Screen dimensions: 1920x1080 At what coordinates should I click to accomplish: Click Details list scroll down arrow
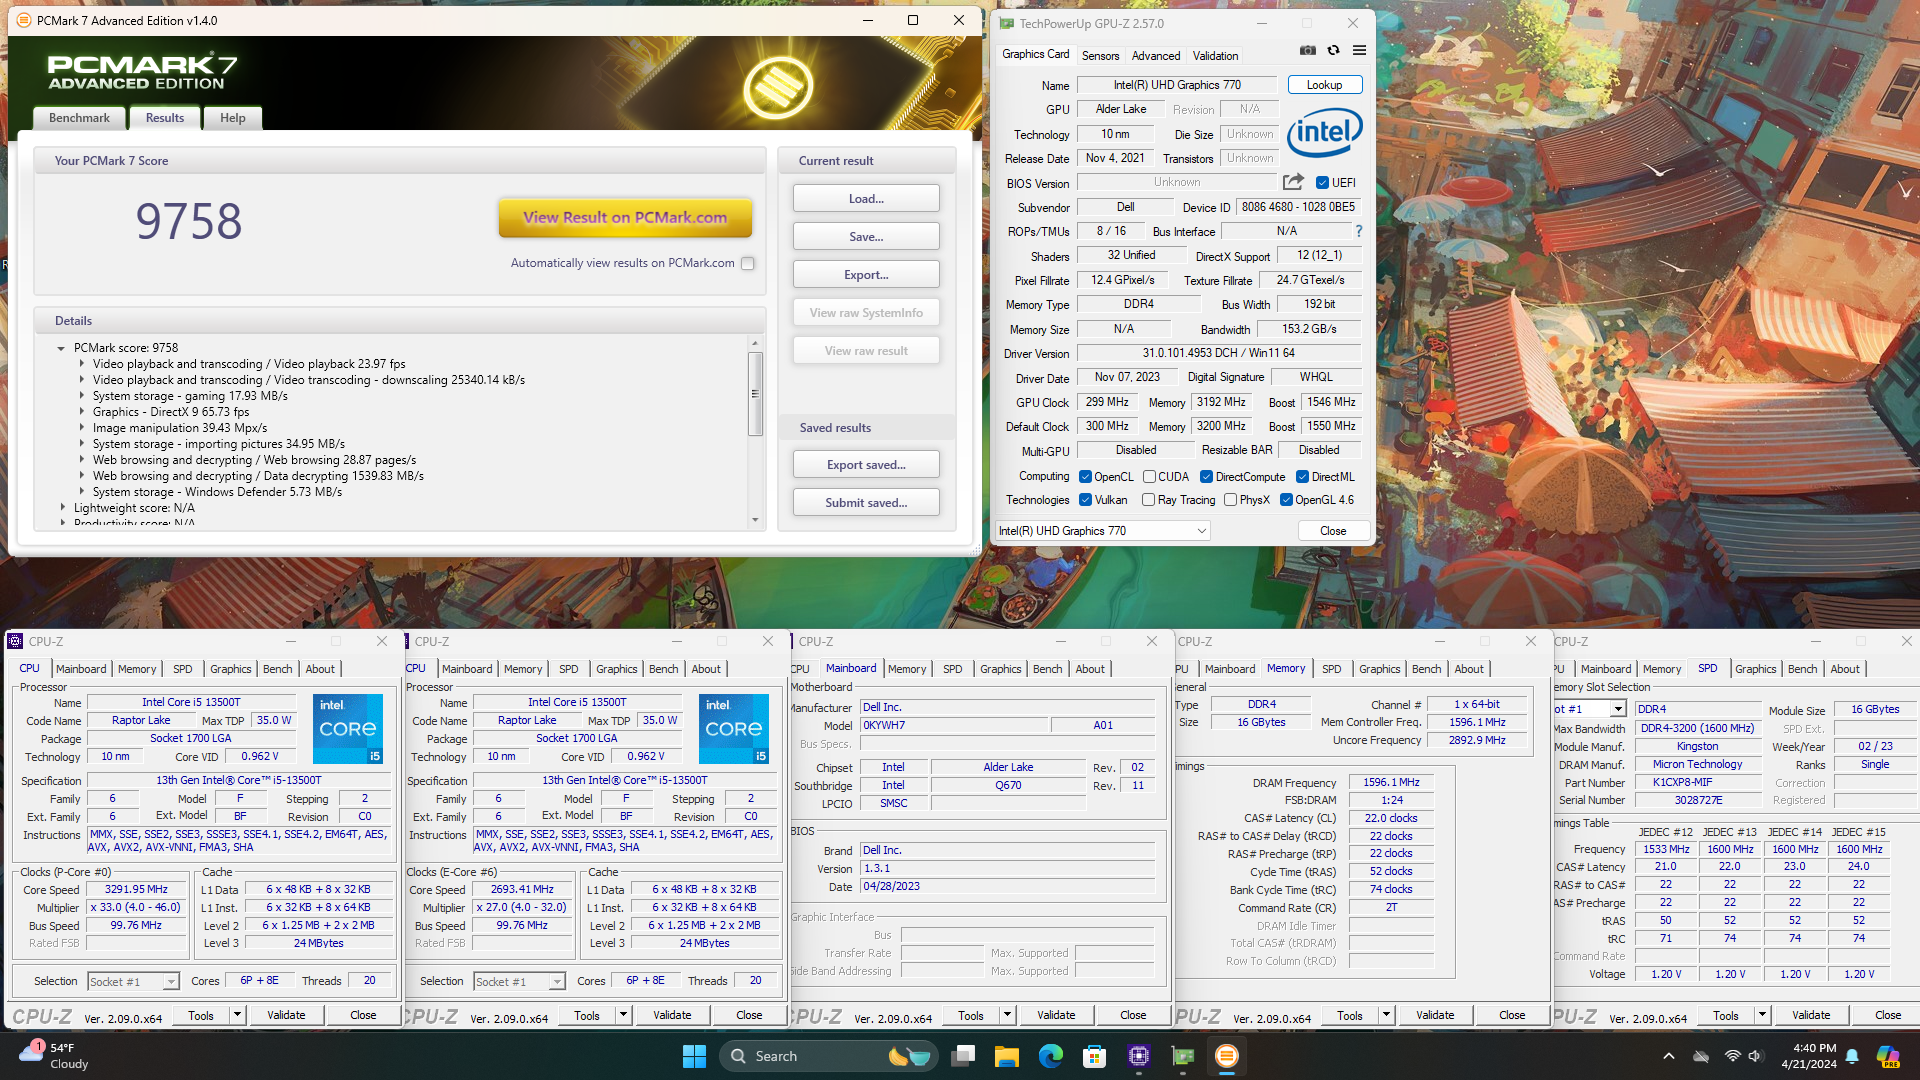pos(755,520)
